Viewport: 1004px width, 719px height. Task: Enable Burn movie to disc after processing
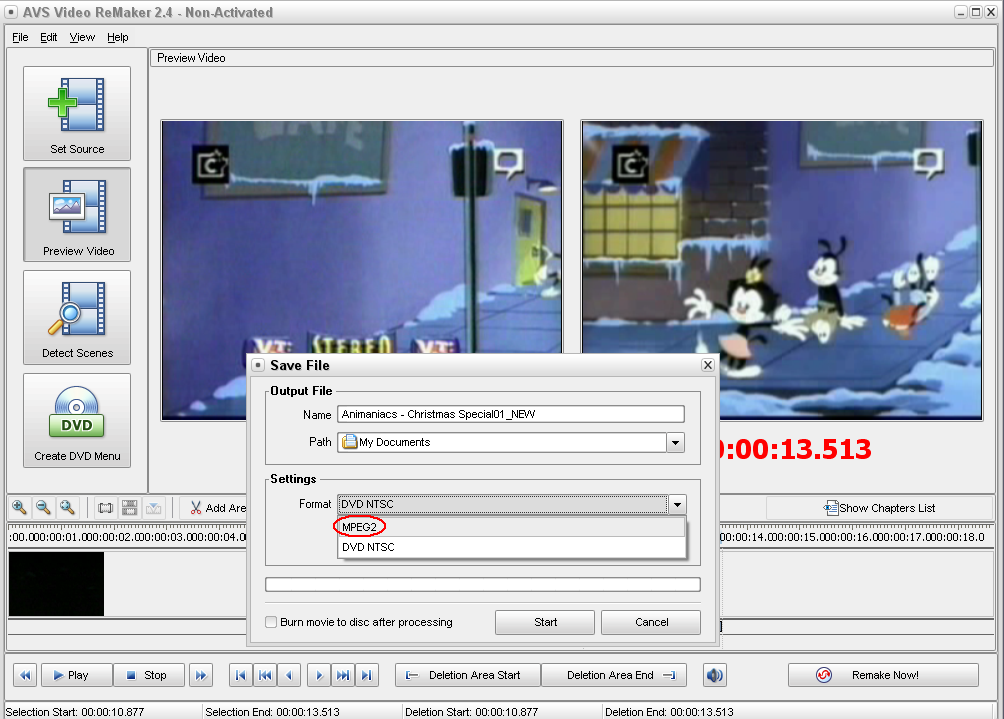271,622
